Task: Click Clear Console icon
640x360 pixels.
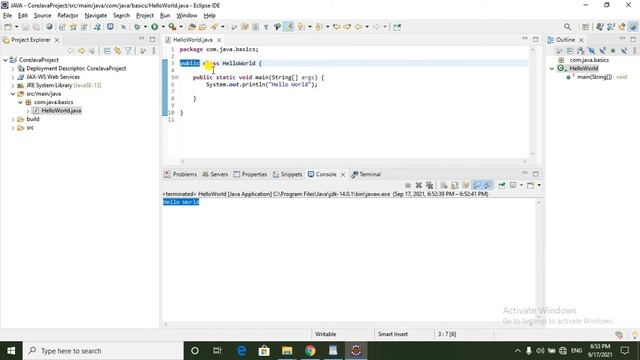Action: (x=444, y=185)
